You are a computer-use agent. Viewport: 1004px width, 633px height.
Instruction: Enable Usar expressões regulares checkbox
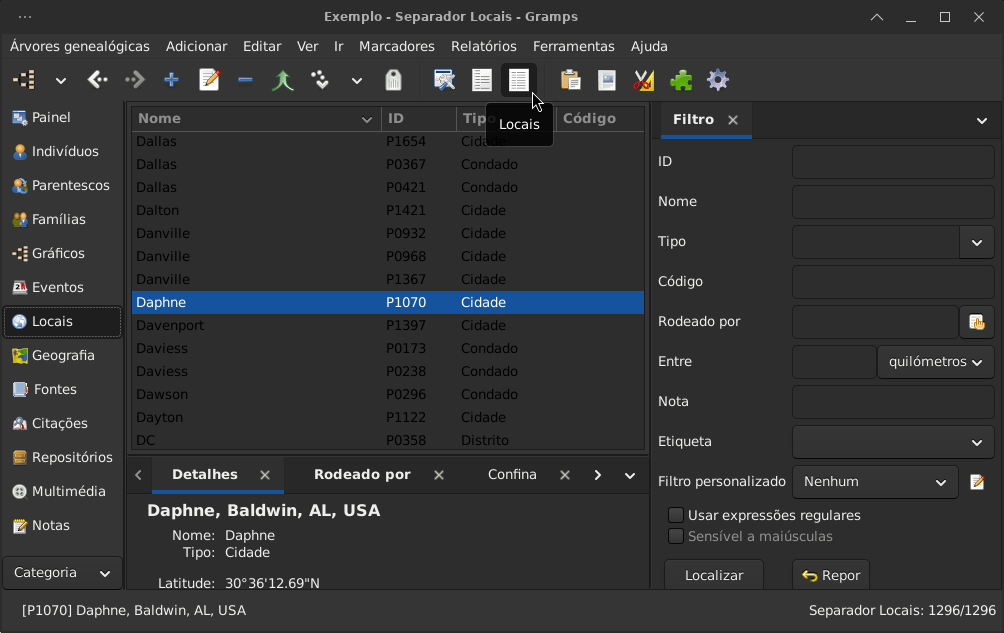click(676, 515)
